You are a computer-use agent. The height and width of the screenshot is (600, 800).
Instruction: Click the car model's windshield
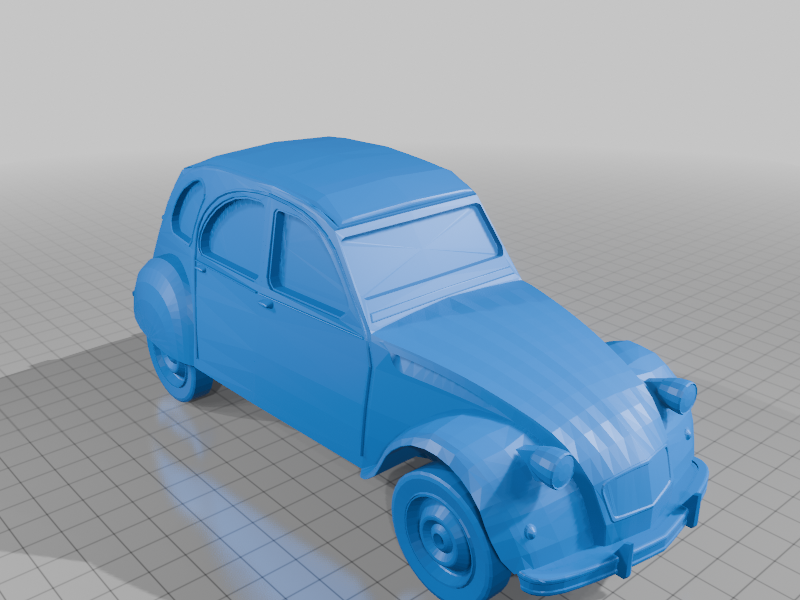click(420, 252)
